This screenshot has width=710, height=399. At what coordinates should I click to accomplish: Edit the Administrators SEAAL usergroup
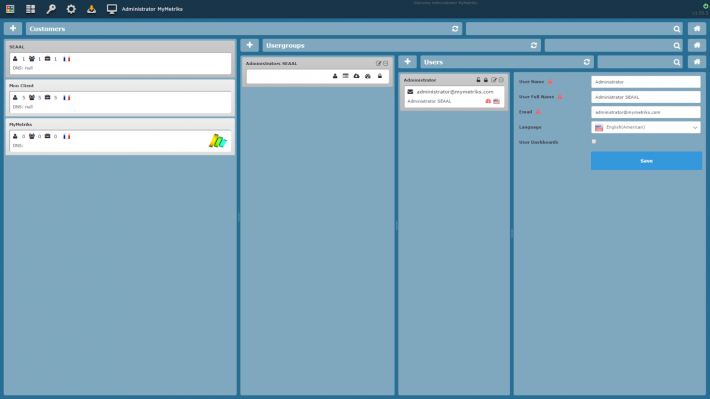(379, 63)
